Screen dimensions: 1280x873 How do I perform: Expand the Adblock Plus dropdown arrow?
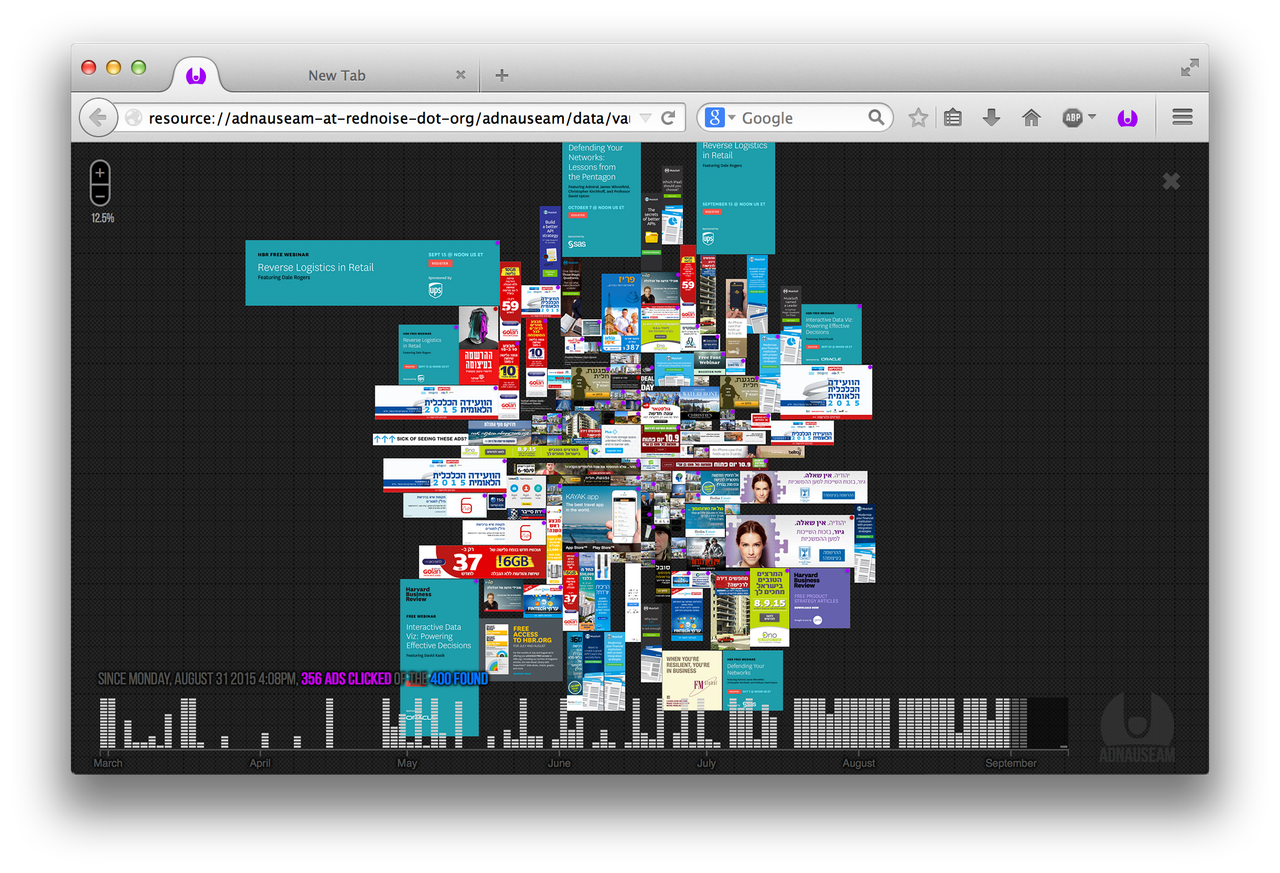click(1092, 118)
